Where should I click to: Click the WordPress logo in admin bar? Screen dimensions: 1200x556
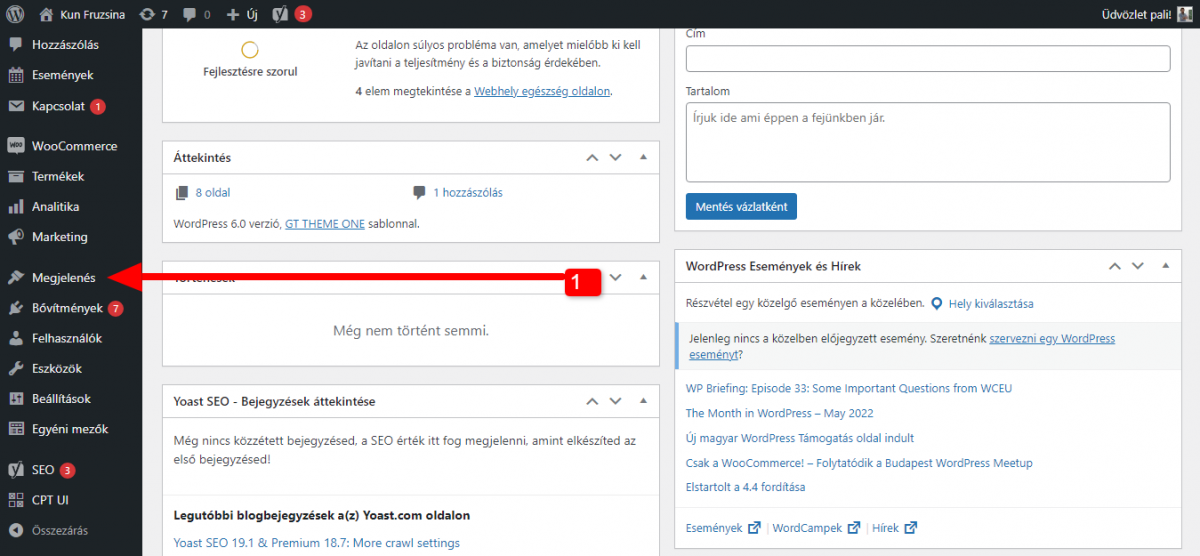point(15,14)
